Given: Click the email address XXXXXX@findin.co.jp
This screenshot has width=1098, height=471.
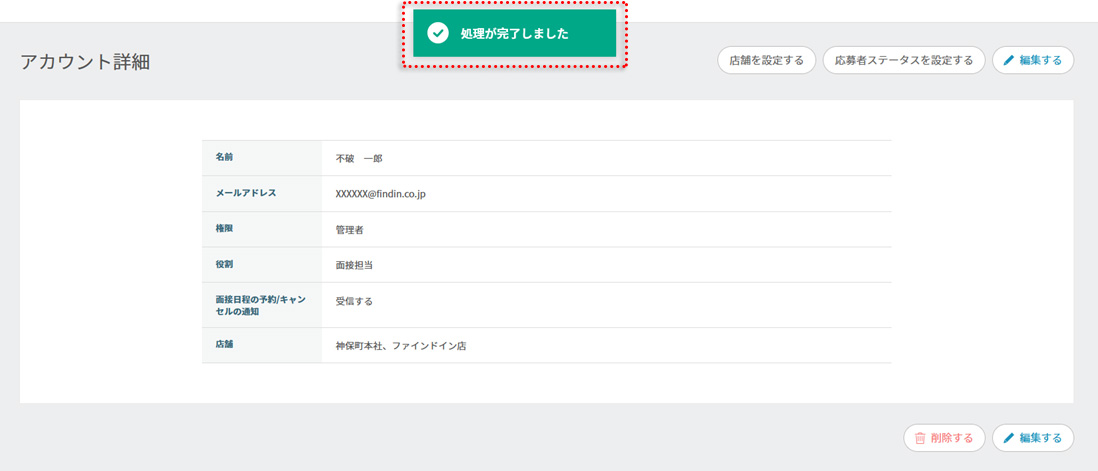Looking at the screenshot, I should pyautogui.click(x=380, y=194).
